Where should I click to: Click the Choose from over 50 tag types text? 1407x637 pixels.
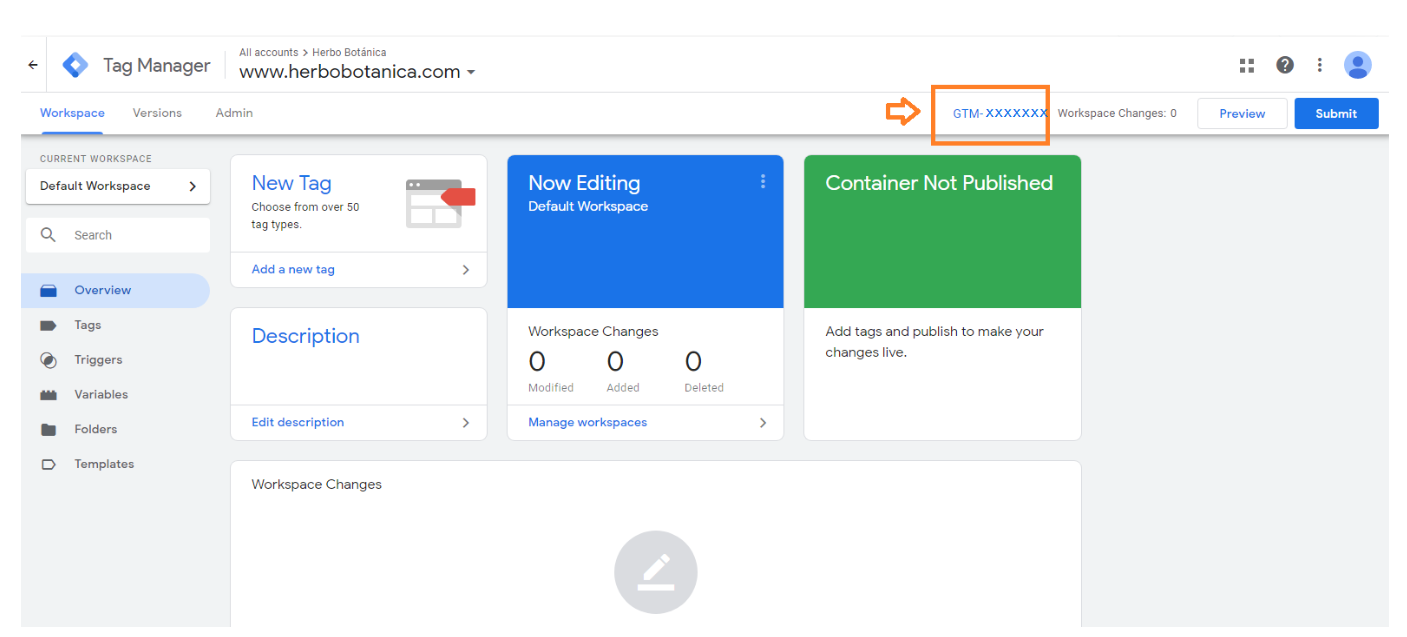tap(305, 216)
